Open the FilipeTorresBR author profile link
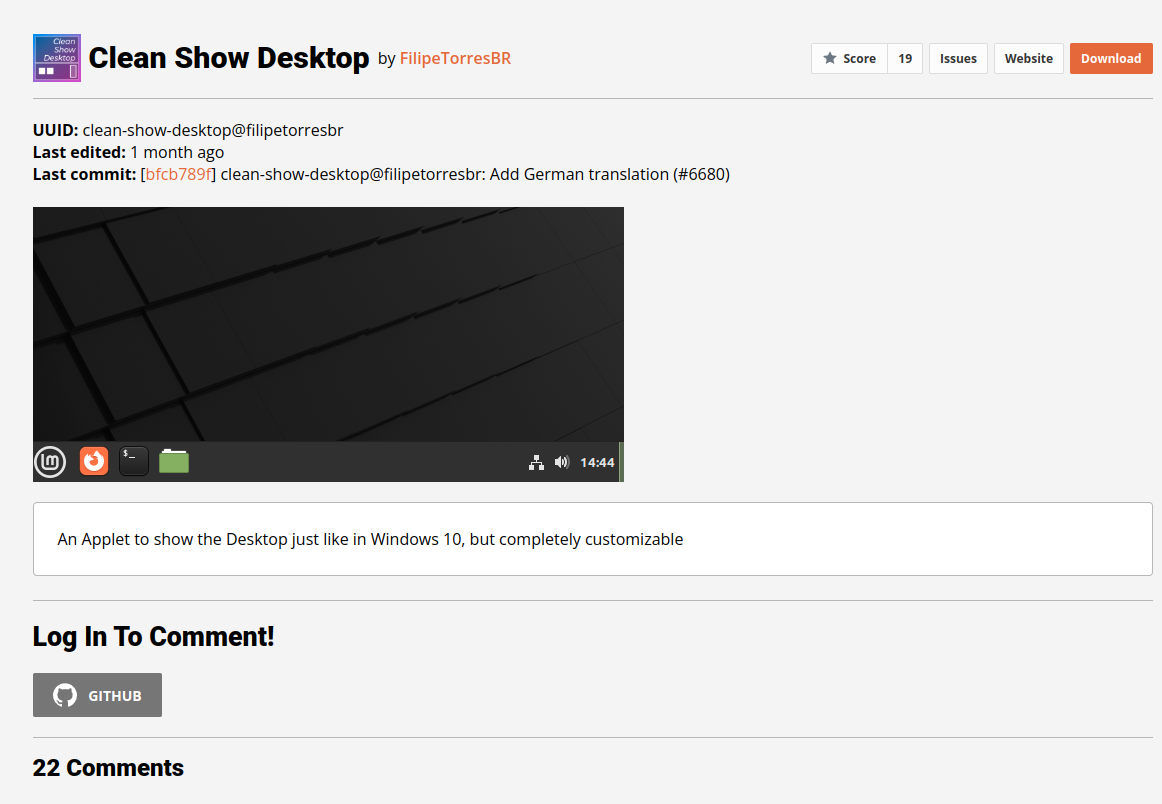Screen dimensions: 1162x804 (x=455, y=59)
